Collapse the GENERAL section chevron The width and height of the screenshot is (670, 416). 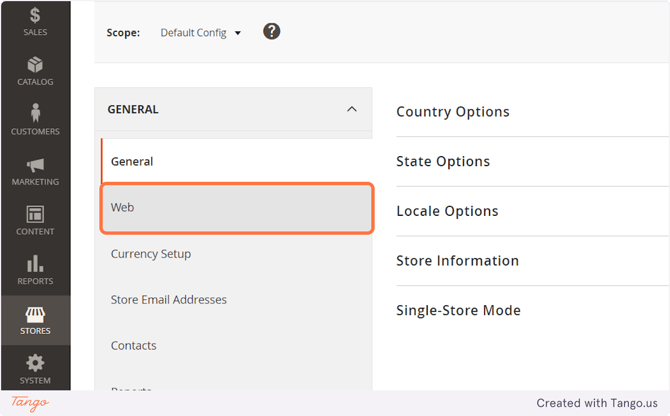point(352,109)
